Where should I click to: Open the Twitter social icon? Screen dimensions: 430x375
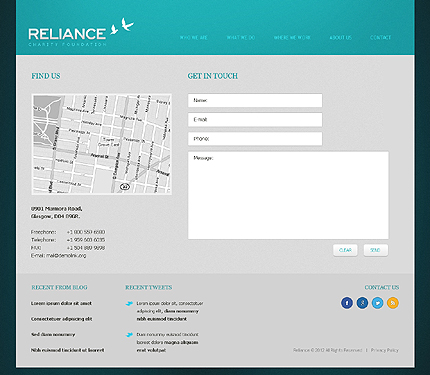[378, 303]
